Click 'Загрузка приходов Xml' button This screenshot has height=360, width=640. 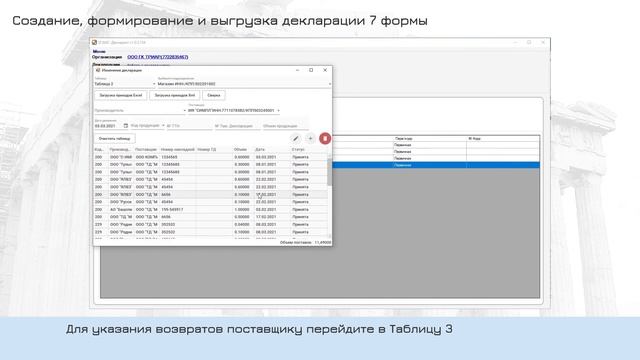point(175,95)
